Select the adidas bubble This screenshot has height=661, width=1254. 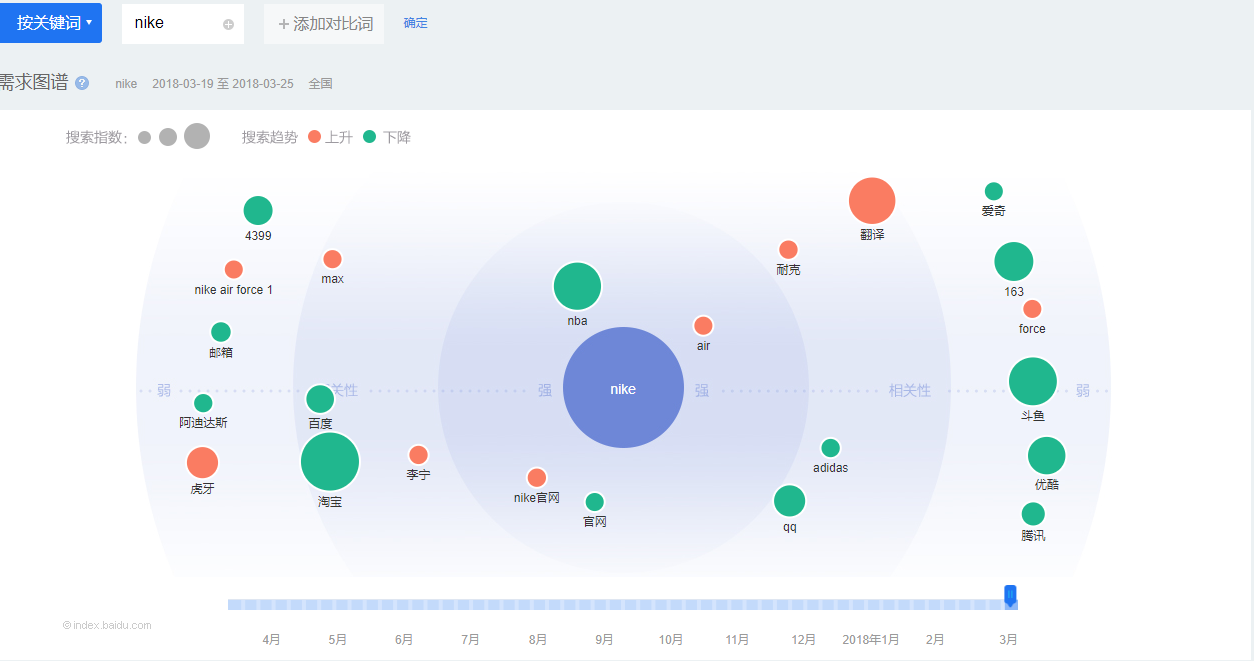coord(830,448)
